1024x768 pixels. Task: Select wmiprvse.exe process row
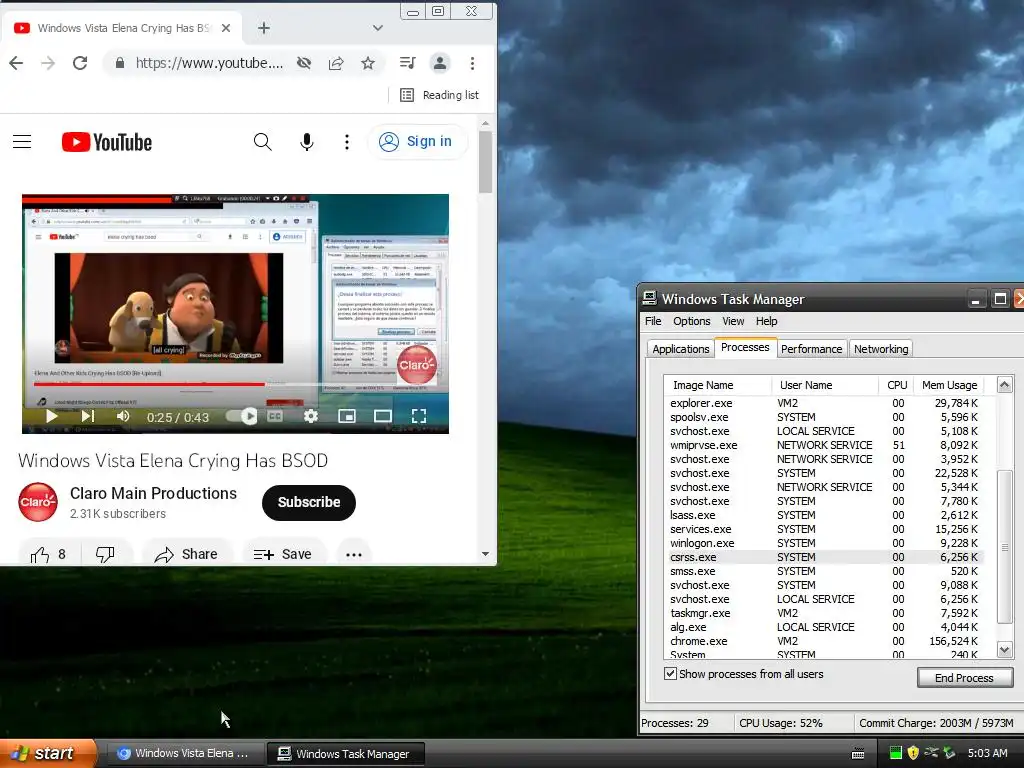(x=824, y=445)
